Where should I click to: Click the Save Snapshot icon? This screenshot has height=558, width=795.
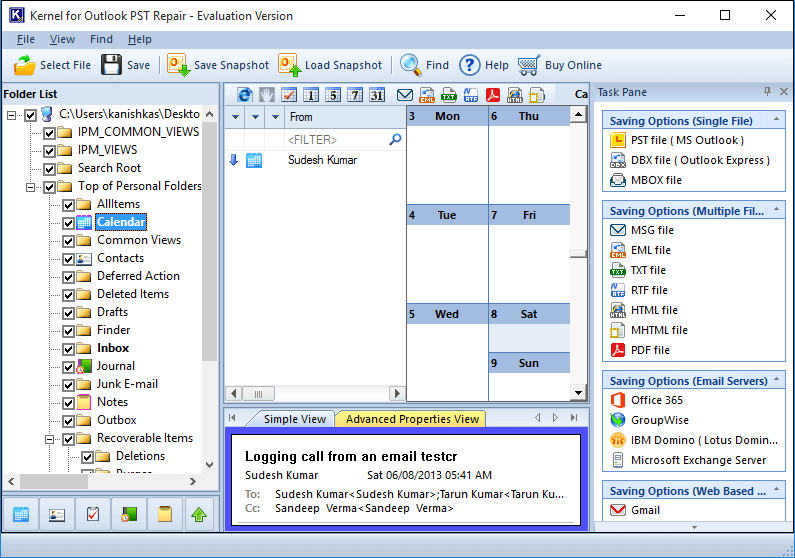(178, 65)
